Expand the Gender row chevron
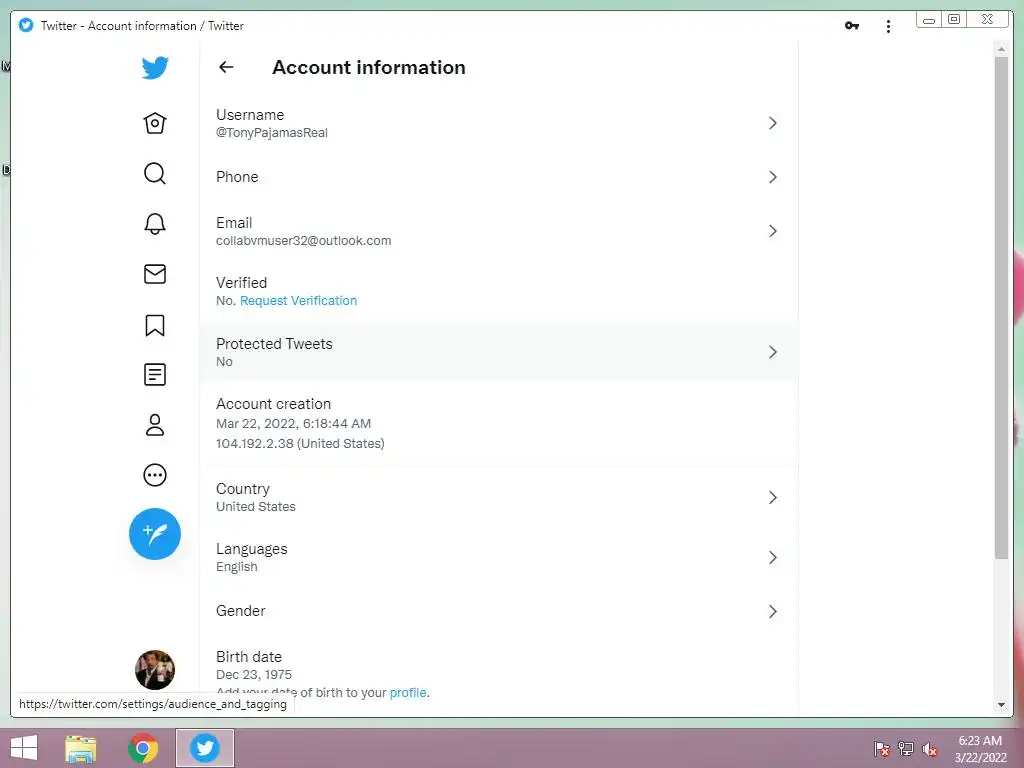The width and height of the screenshot is (1024, 768). pos(773,611)
